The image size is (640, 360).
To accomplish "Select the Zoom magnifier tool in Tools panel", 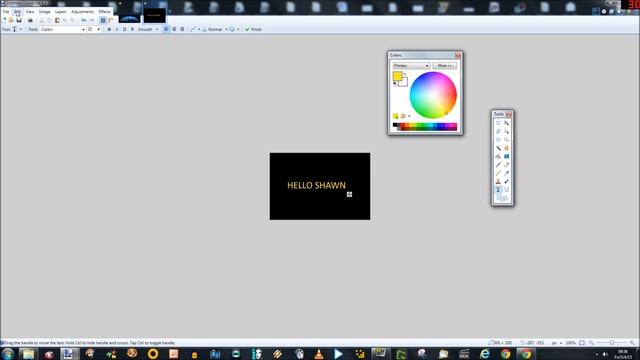I will [x=507, y=140].
